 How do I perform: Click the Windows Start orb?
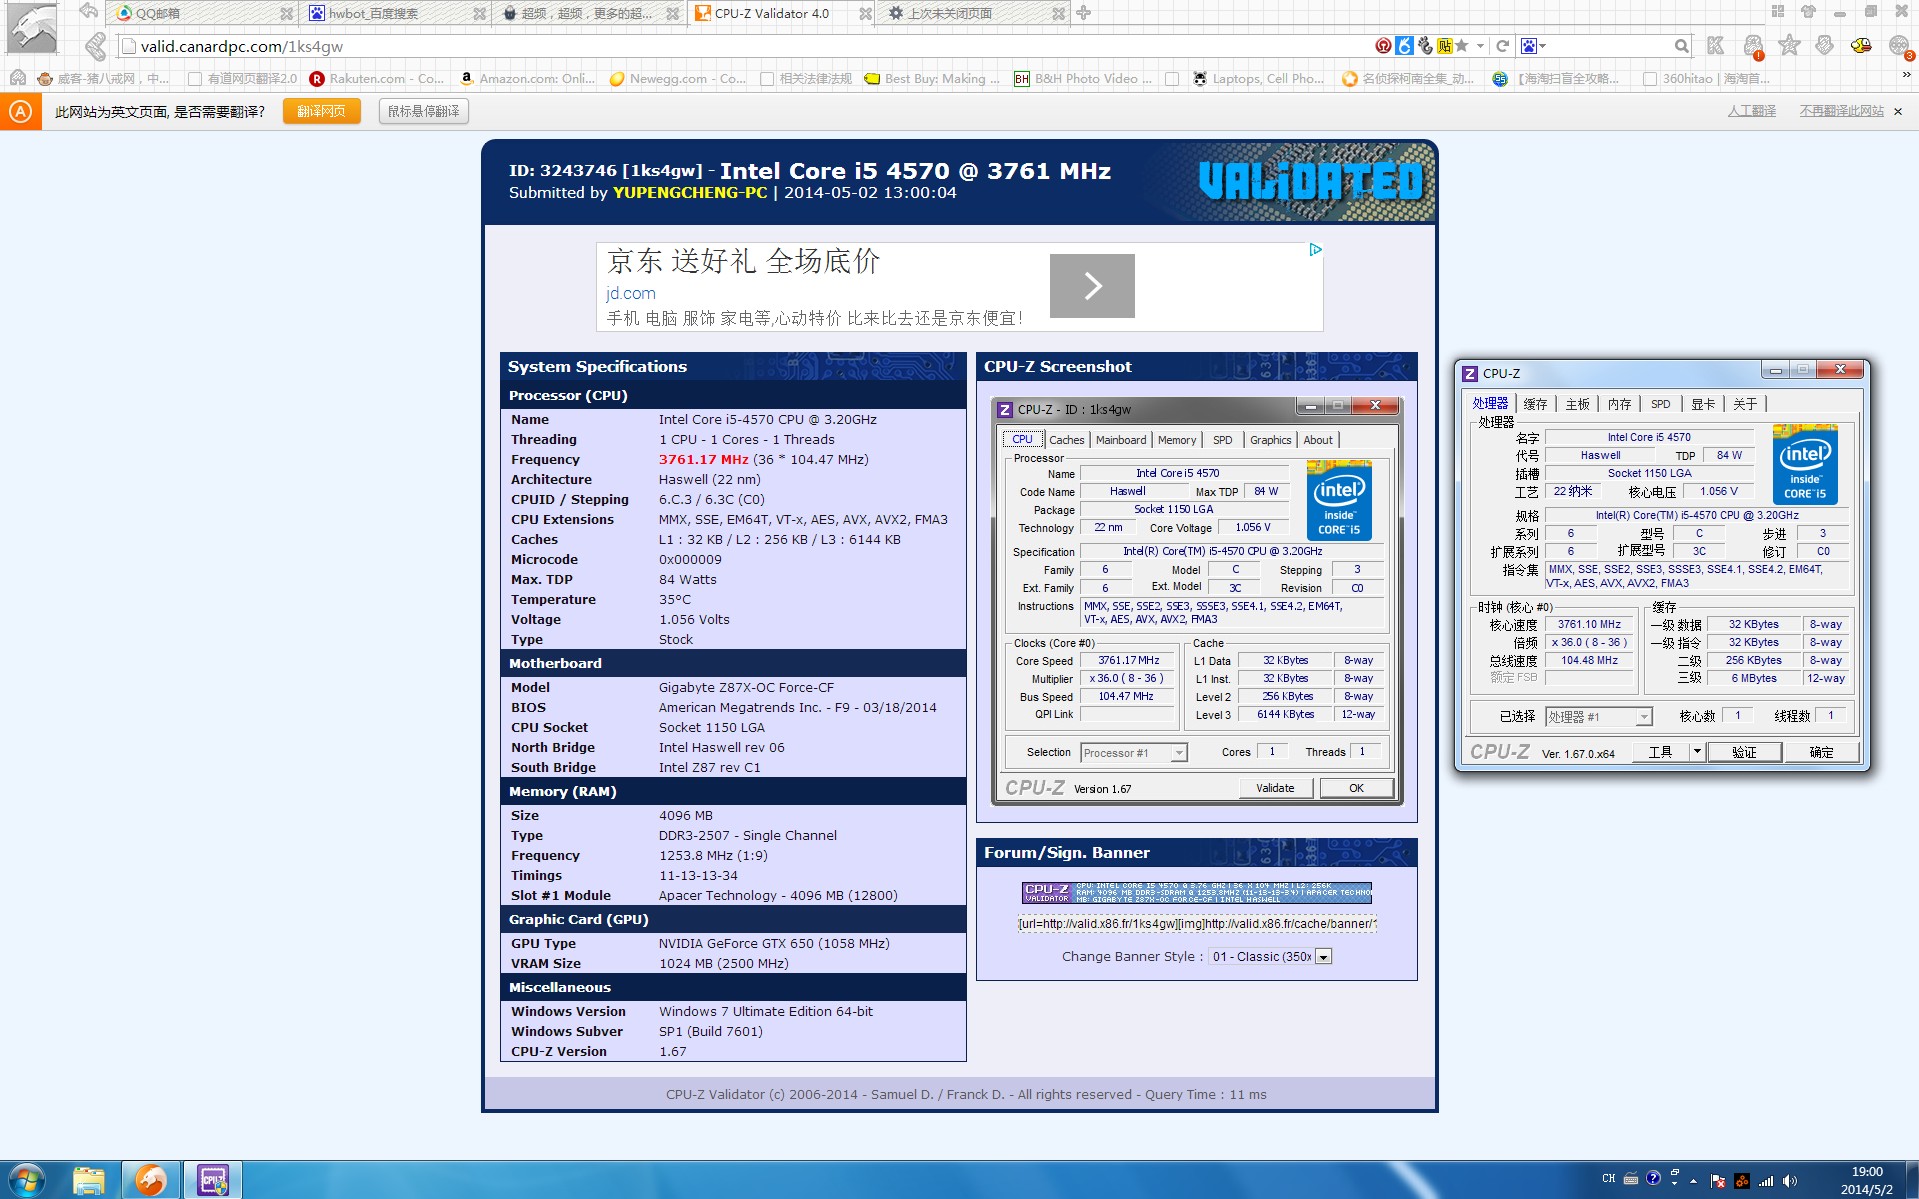click(25, 1180)
